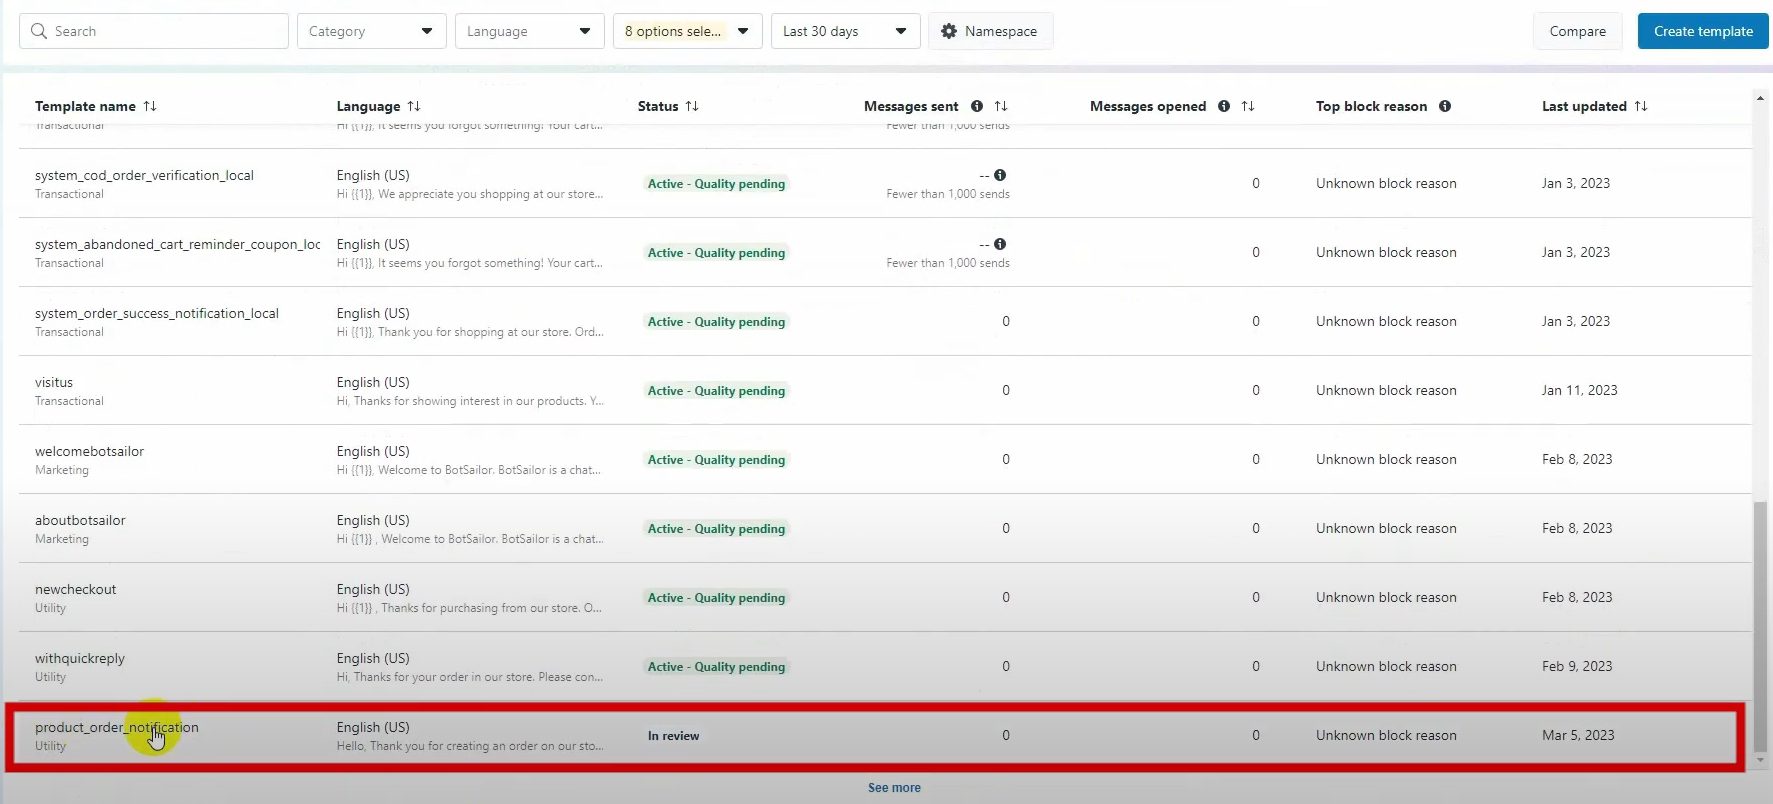Click the Namespace gear icon
The width and height of the screenshot is (1773, 804).
pyautogui.click(x=949, y=31)
